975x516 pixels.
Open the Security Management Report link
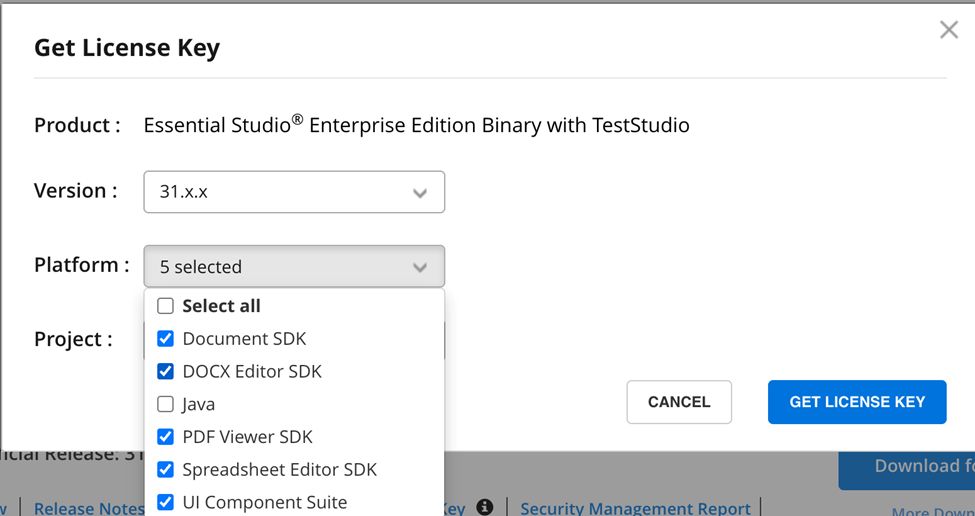(x=635, y=509)
